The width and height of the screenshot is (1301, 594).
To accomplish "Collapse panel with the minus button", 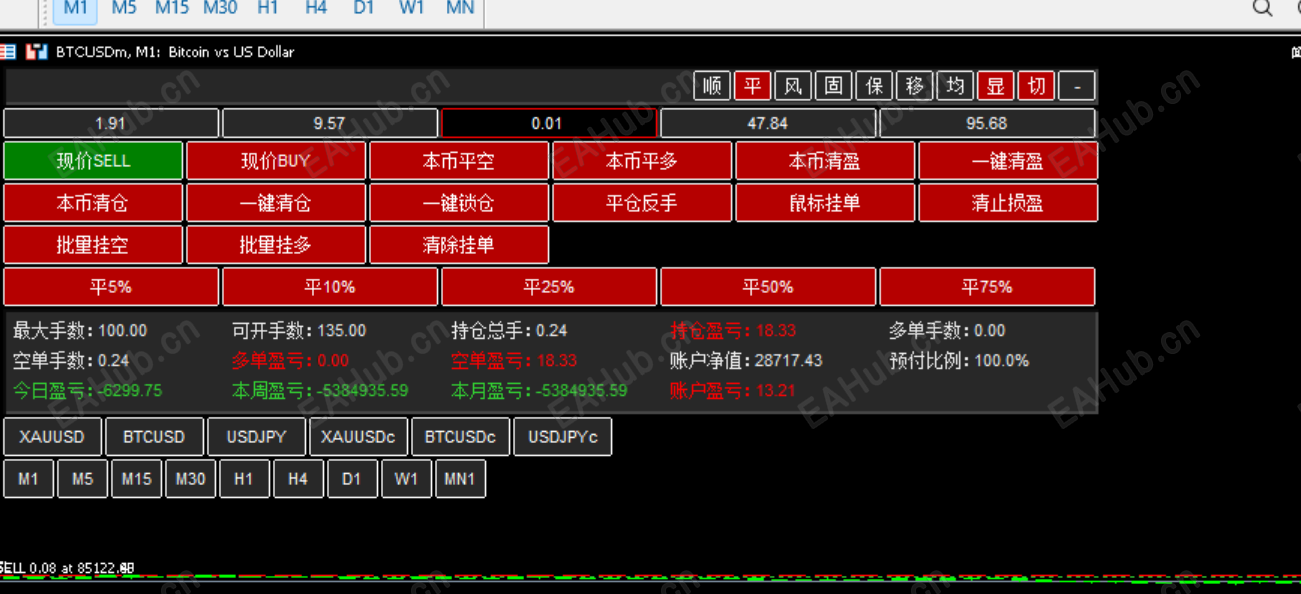I will (x=1077, y=86).
